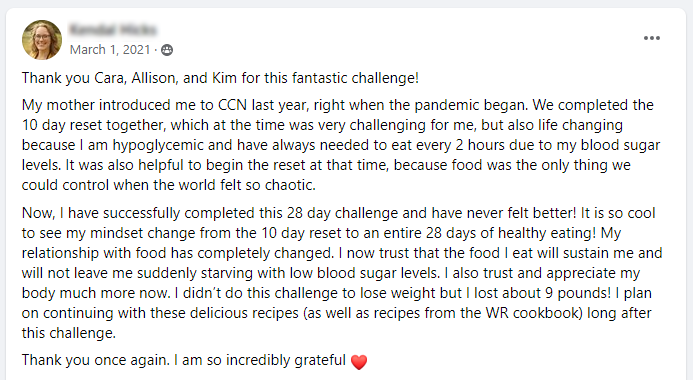Image resolution: width=693 pixels, height=380 pixels.
Task: Click the phrase "10 day reset together"
Action: (x=94, y=125)
